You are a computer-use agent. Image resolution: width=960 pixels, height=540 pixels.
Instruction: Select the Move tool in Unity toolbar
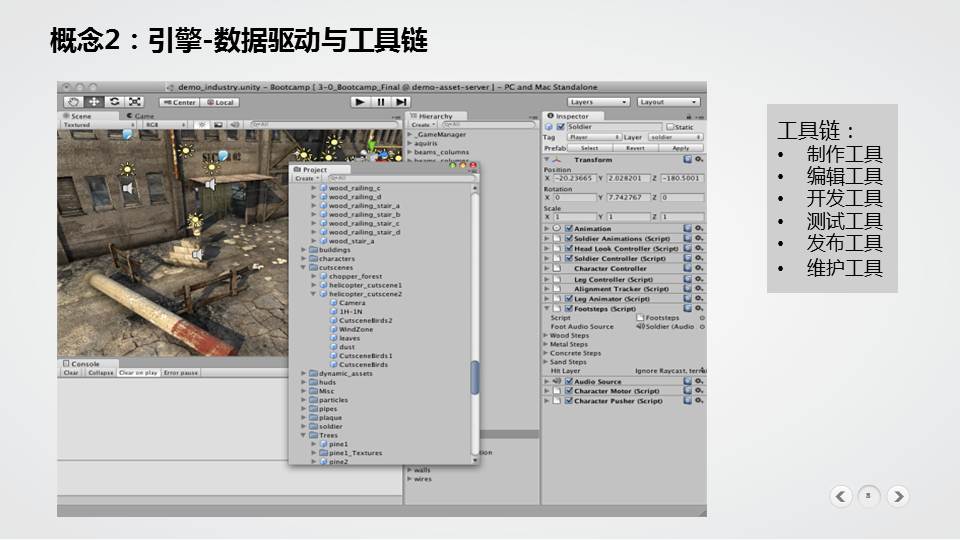[x=94, y=102]
